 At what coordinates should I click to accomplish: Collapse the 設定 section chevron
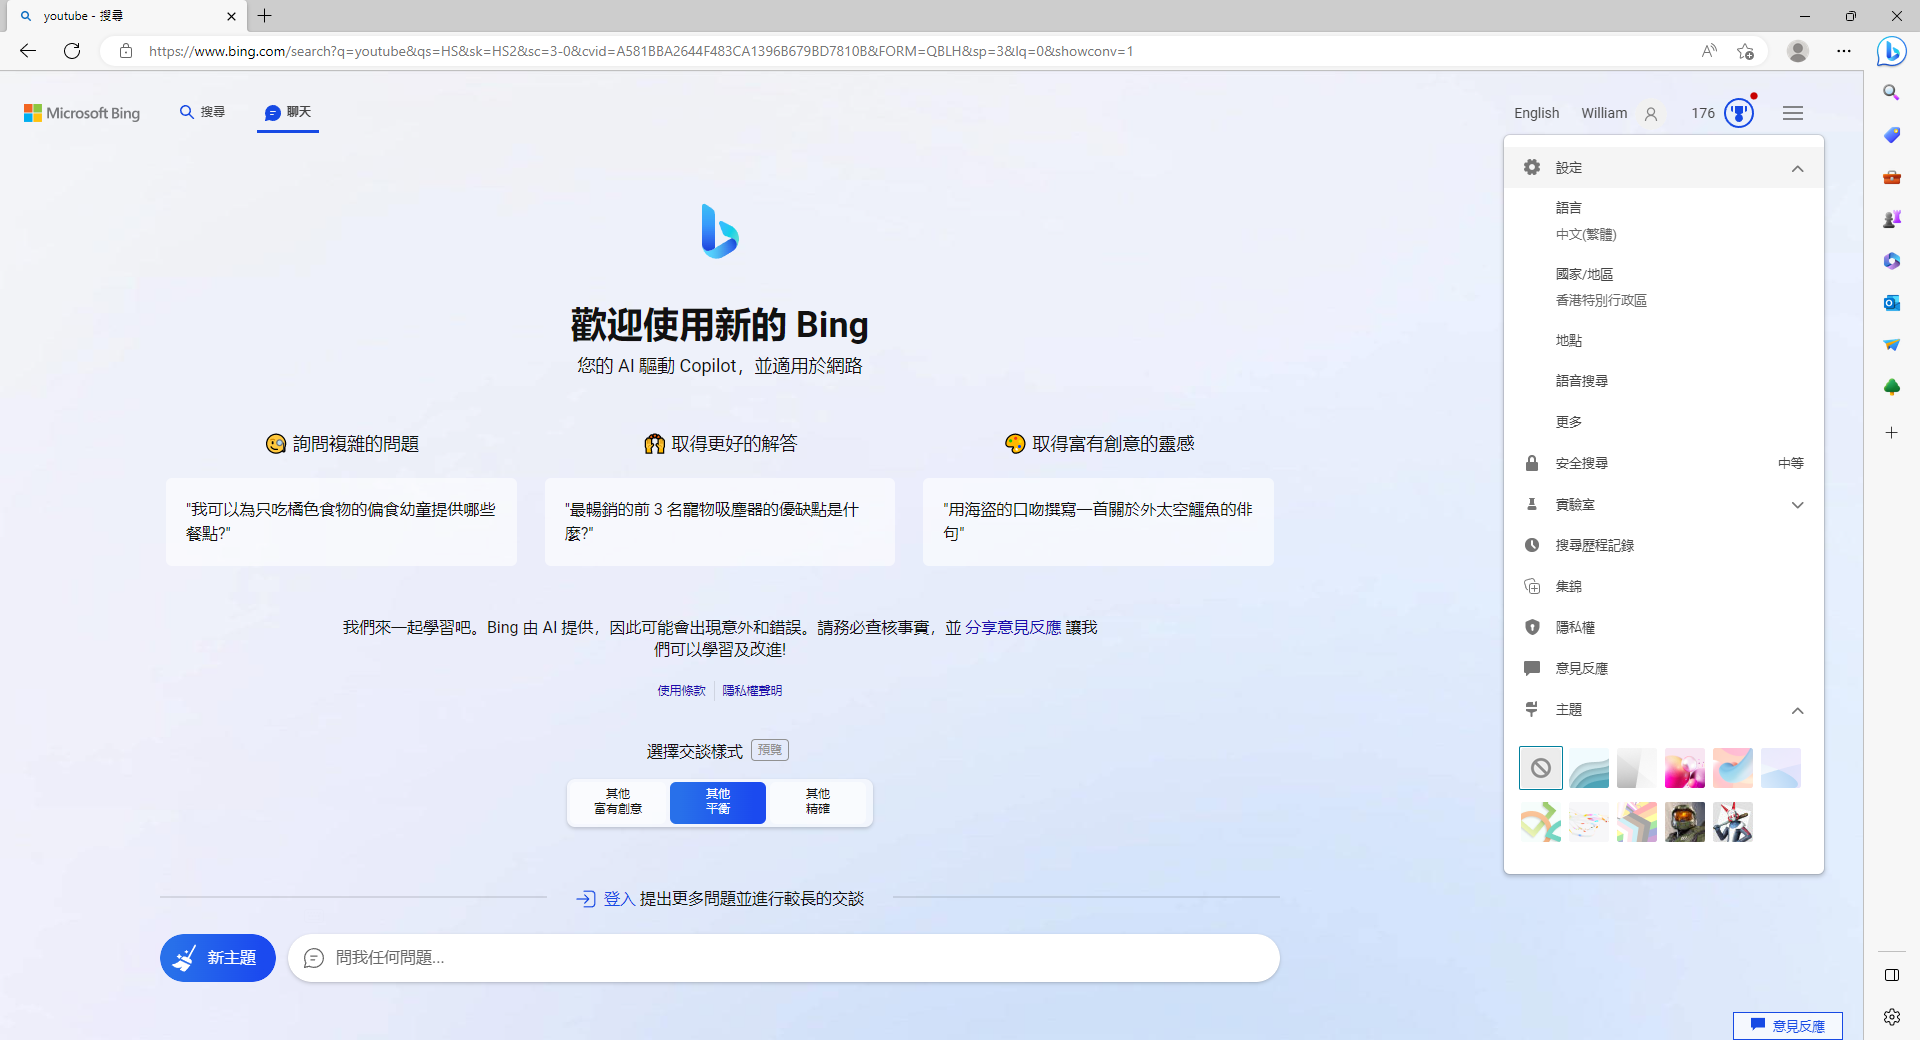point(1797,168)
